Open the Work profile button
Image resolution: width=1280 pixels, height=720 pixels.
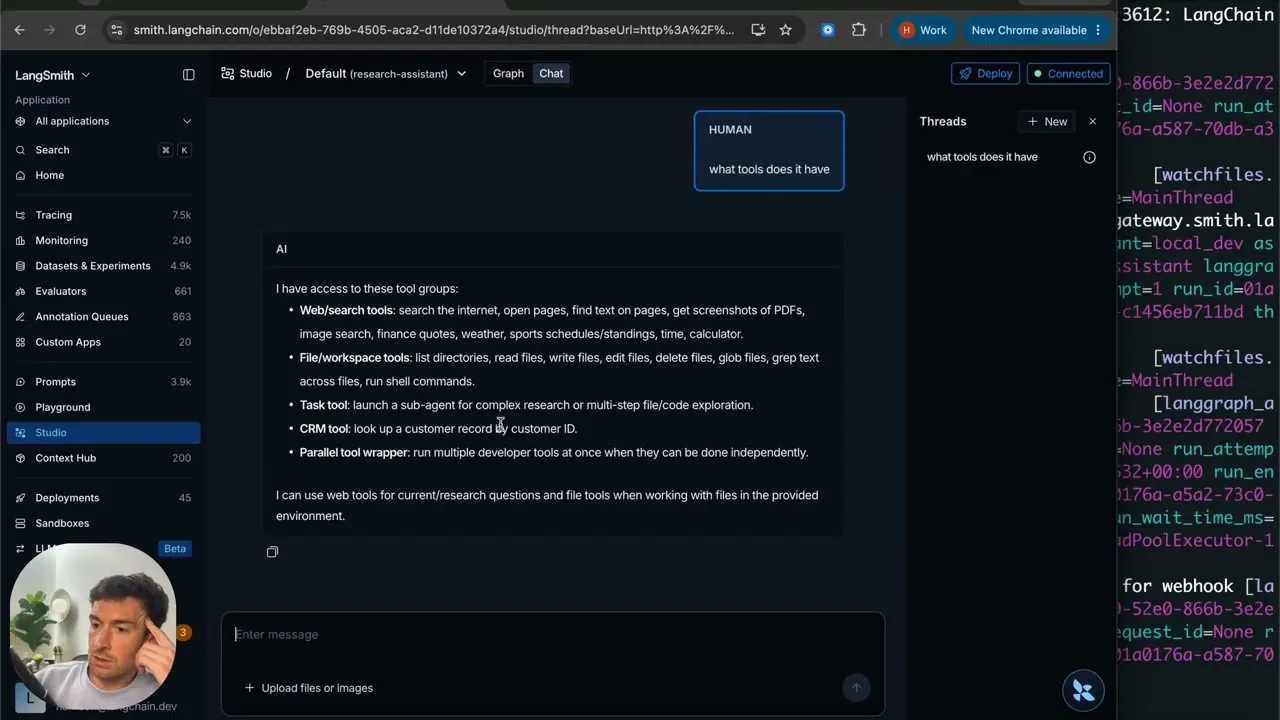[x=923, y=30]
